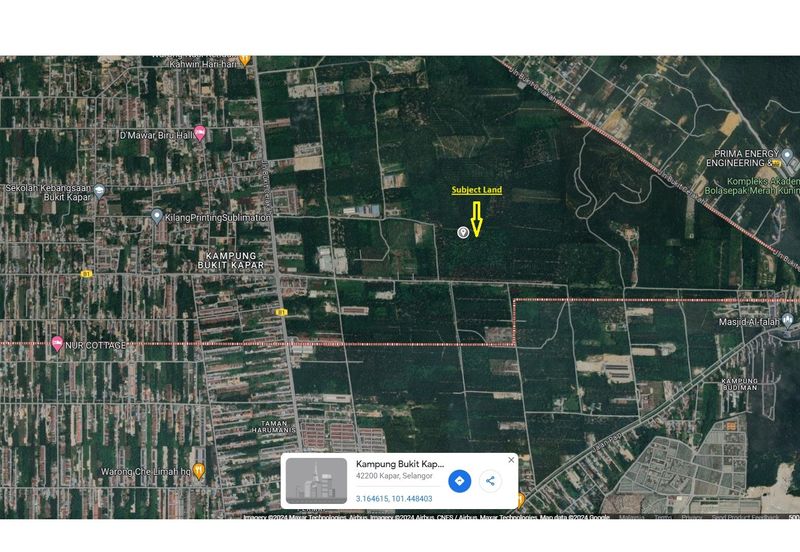The height and width of the screenshot is (552, 800).
Task: Click the dropped grey pin beside the Subject Land arrow
Action: [x=463, y=233]
